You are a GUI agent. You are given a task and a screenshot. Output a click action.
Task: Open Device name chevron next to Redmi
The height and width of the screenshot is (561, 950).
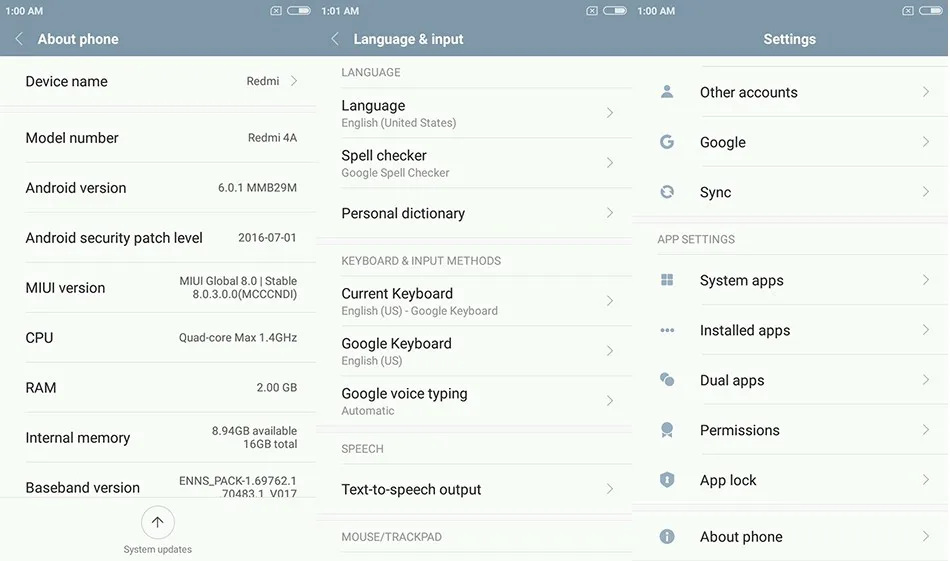(294, 81)
